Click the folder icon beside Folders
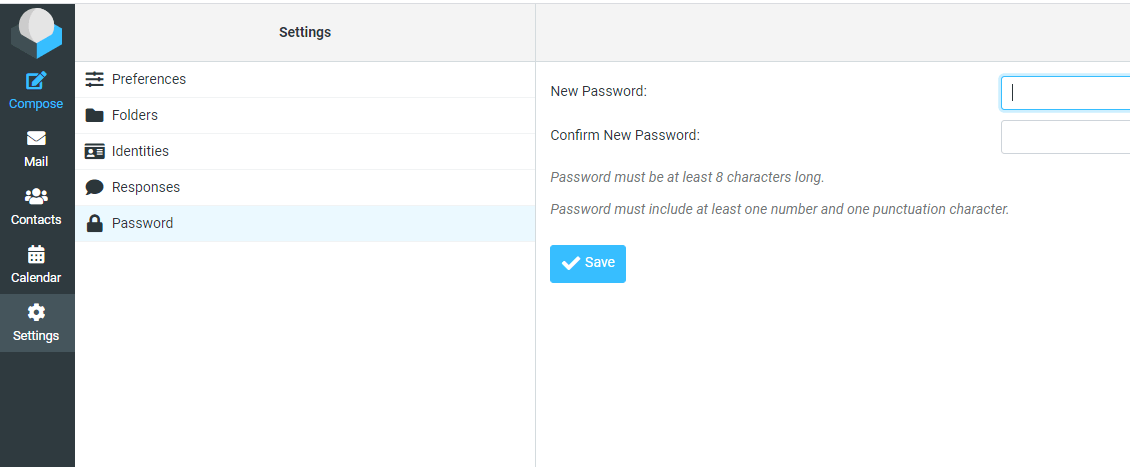1130x467 pixels. [x=95, y=115]
